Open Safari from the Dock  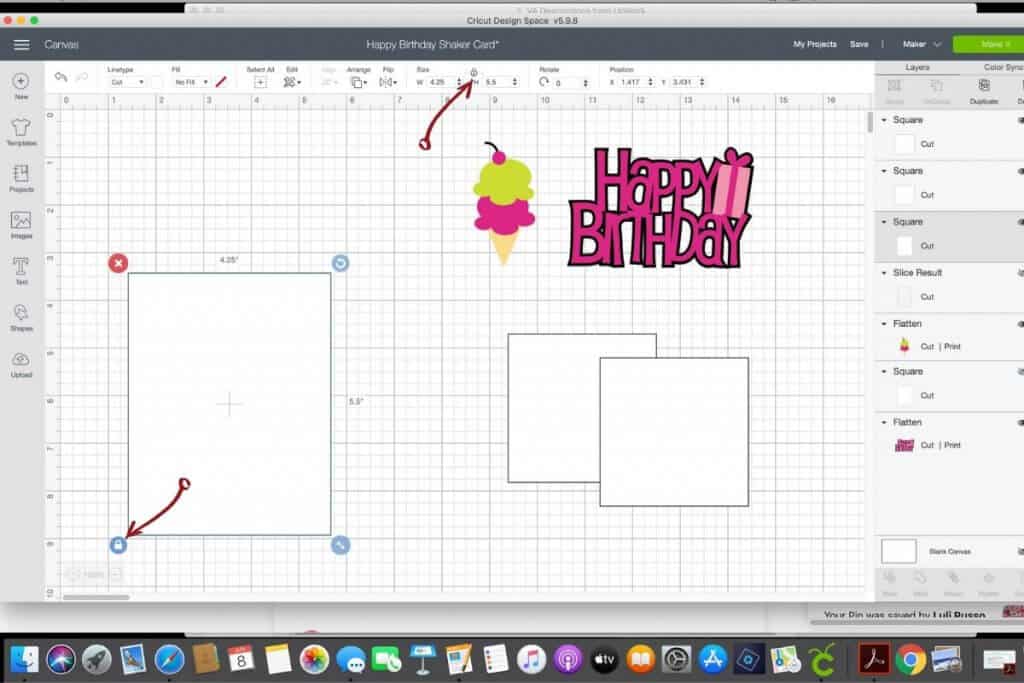pyautogui.click(x=169, y=659)
